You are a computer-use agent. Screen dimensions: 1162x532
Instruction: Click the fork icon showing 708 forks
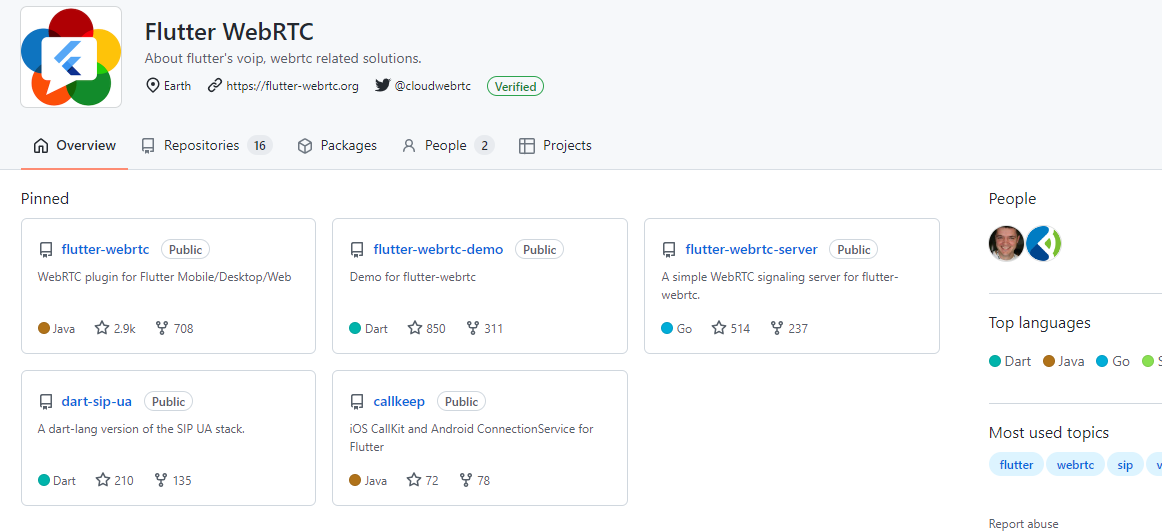161,327
